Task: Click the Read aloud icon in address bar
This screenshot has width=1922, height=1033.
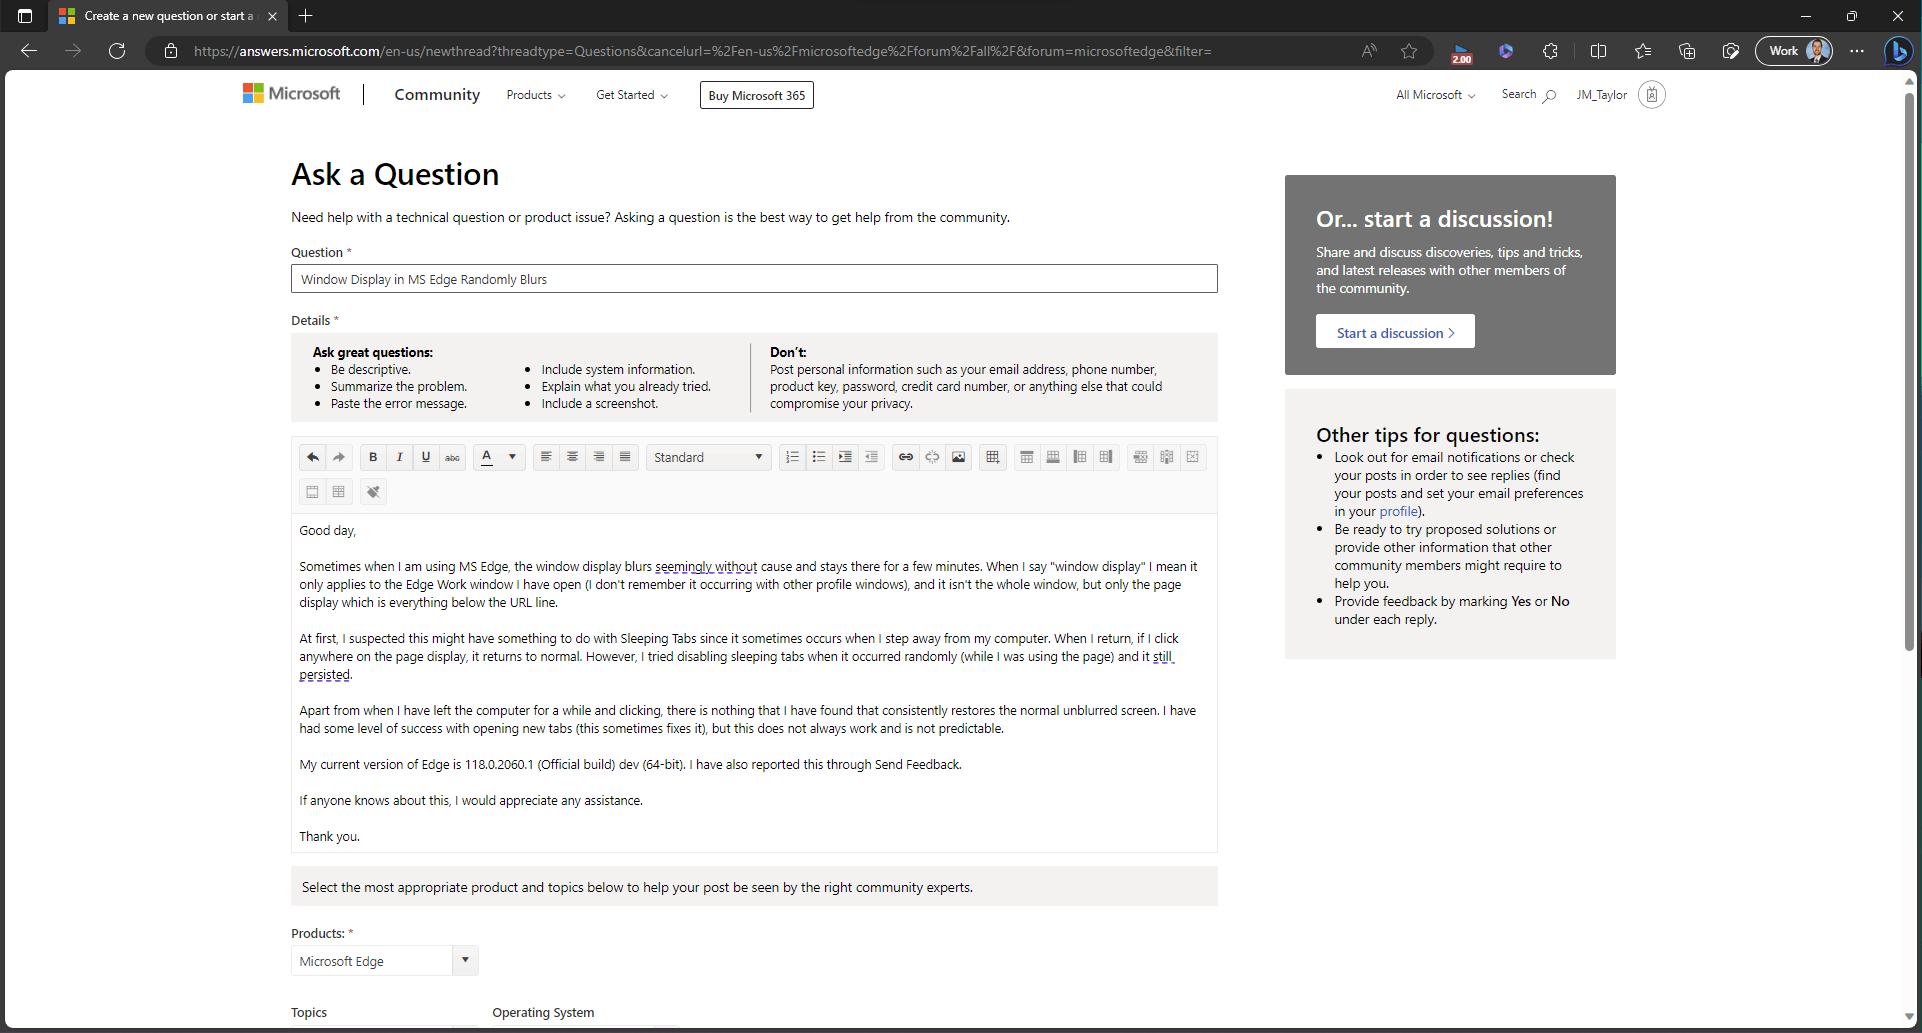Action: pyautogui.click(x=1369, y=51)
